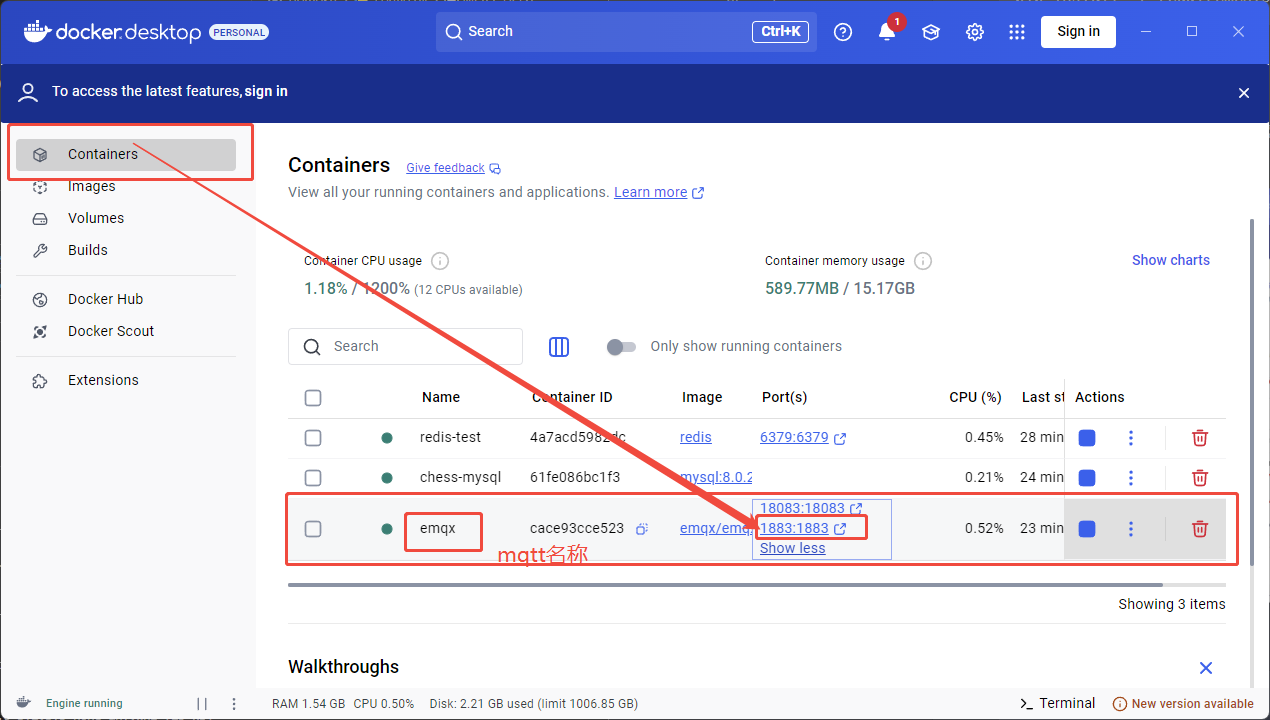Focus the top Search bar
Viewport: 1270px width, 720px height.
coord(626,32)
